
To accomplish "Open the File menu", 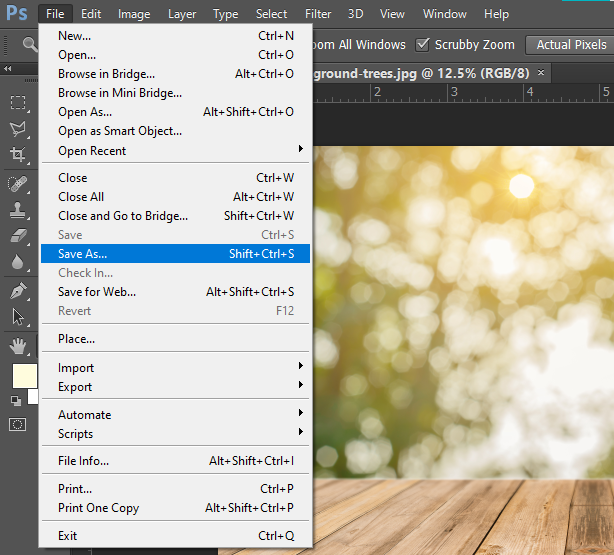I will tap(55, 14).
